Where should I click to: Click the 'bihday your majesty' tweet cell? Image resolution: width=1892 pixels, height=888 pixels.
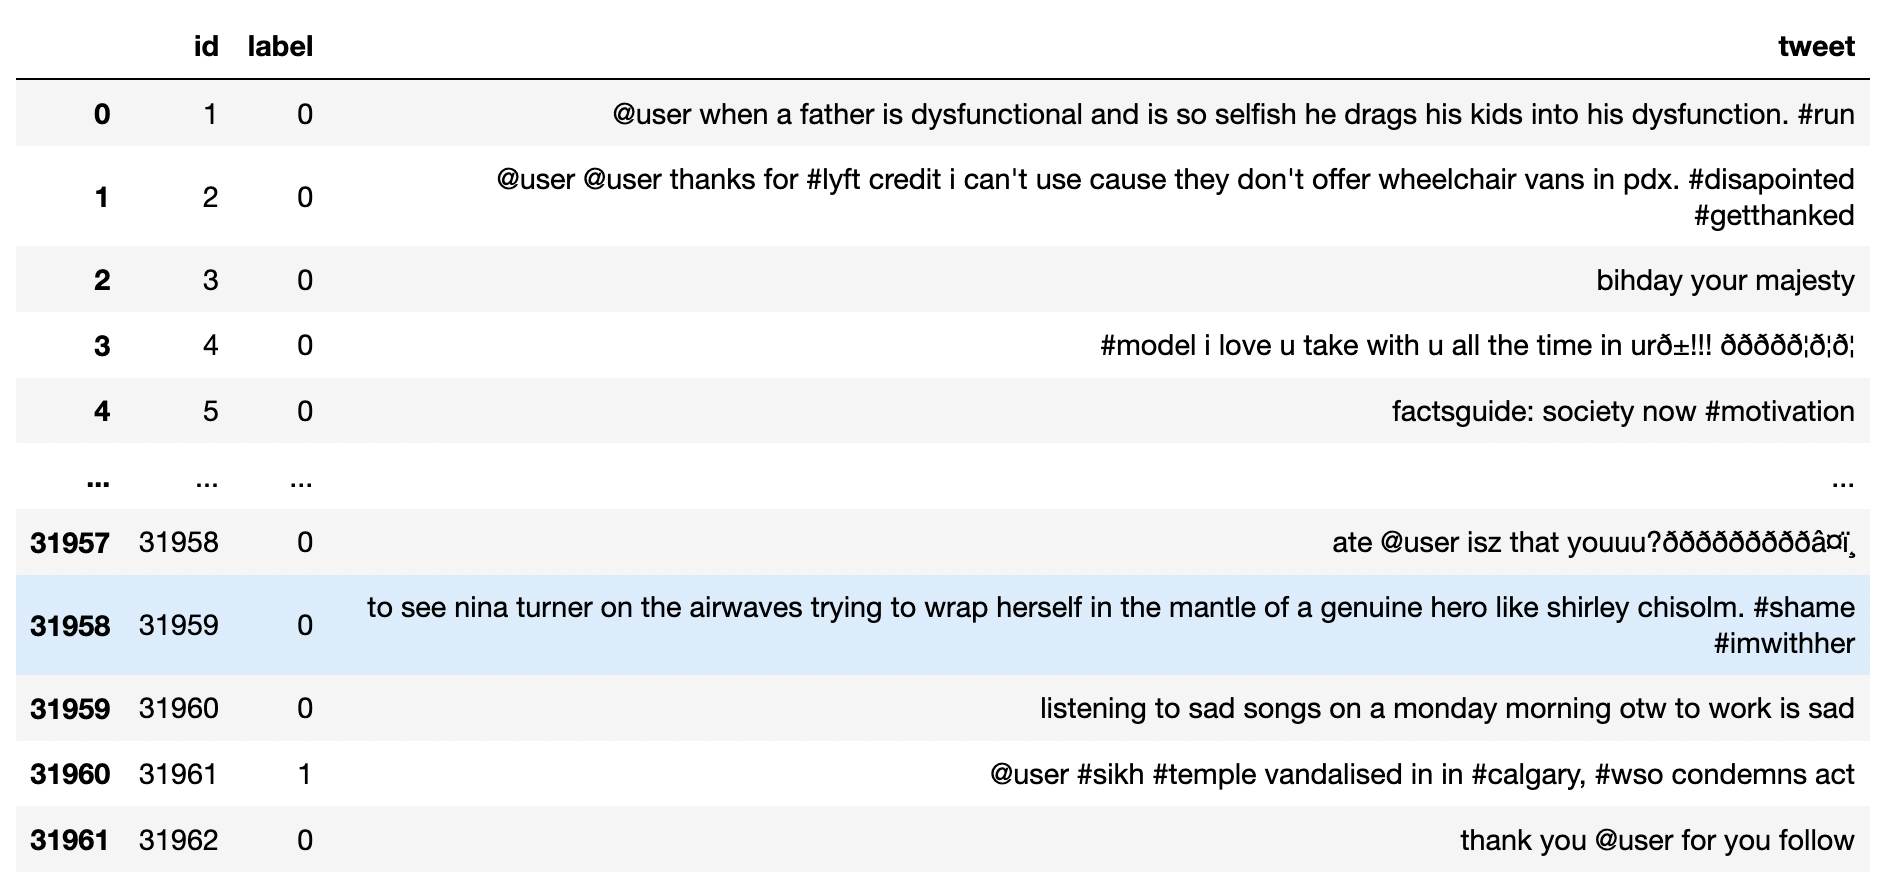coord(1725,280)
